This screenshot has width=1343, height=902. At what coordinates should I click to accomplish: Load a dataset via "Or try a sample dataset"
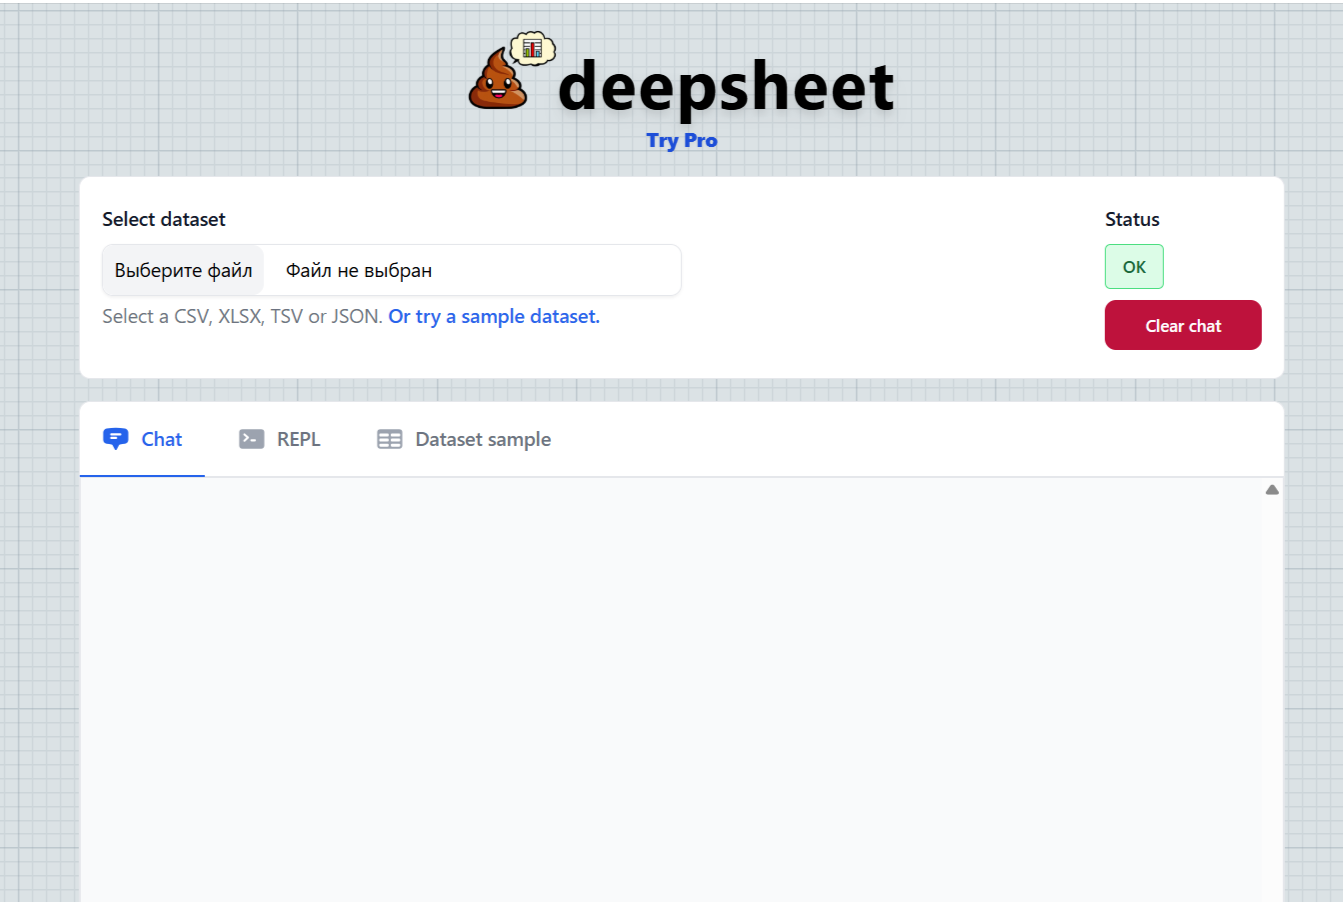(494, 316)
